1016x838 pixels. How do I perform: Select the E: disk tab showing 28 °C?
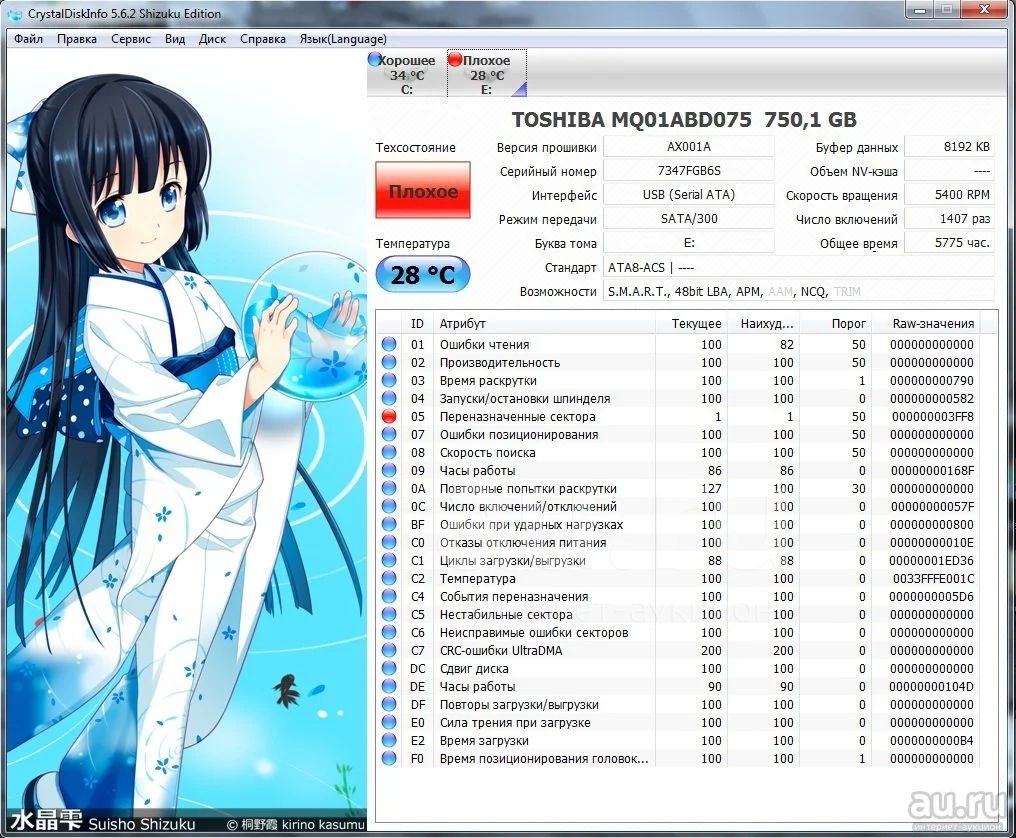[487, 74]
